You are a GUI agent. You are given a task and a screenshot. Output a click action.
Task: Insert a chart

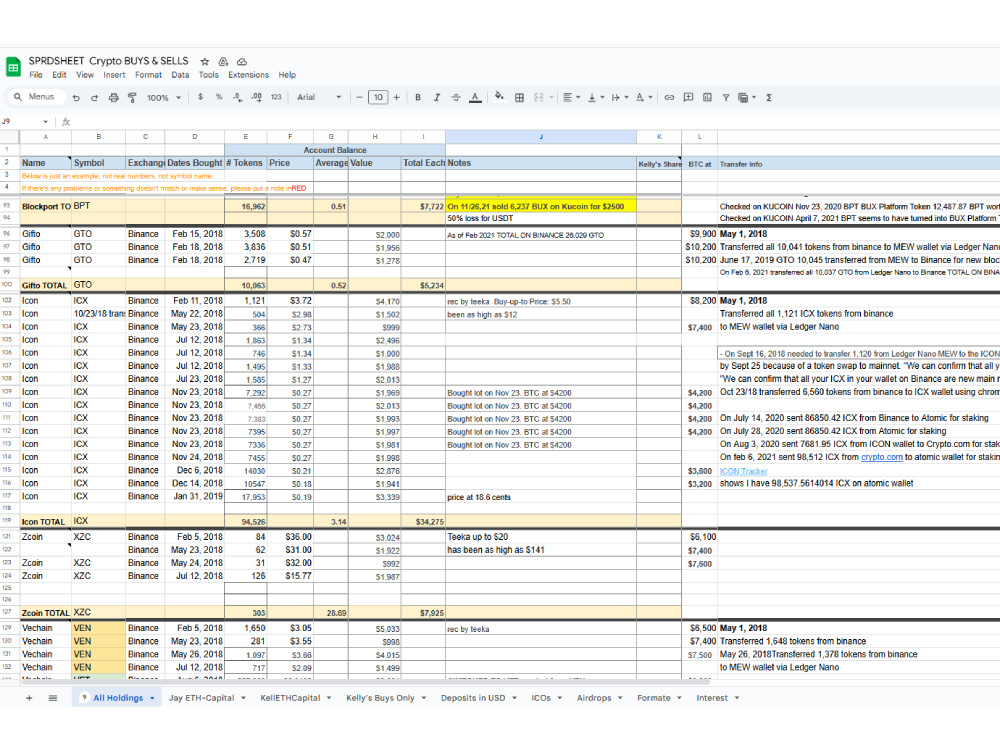(x=707, y=98)
